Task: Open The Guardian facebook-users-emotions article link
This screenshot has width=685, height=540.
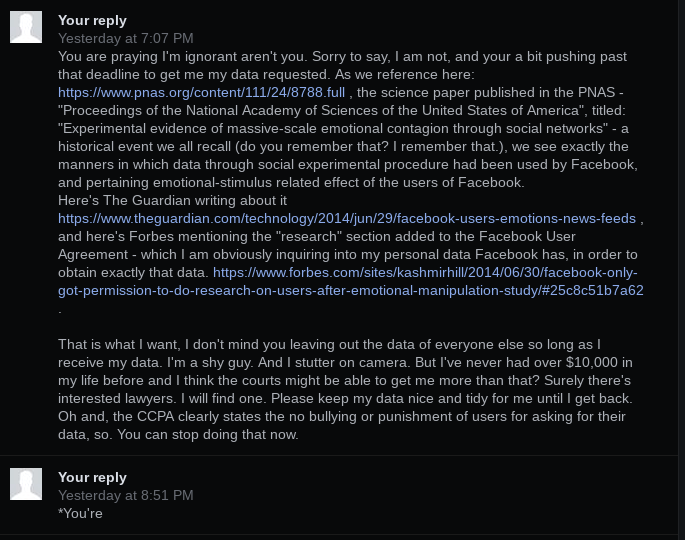Action: pyautogui.click(x=347, y=218)
